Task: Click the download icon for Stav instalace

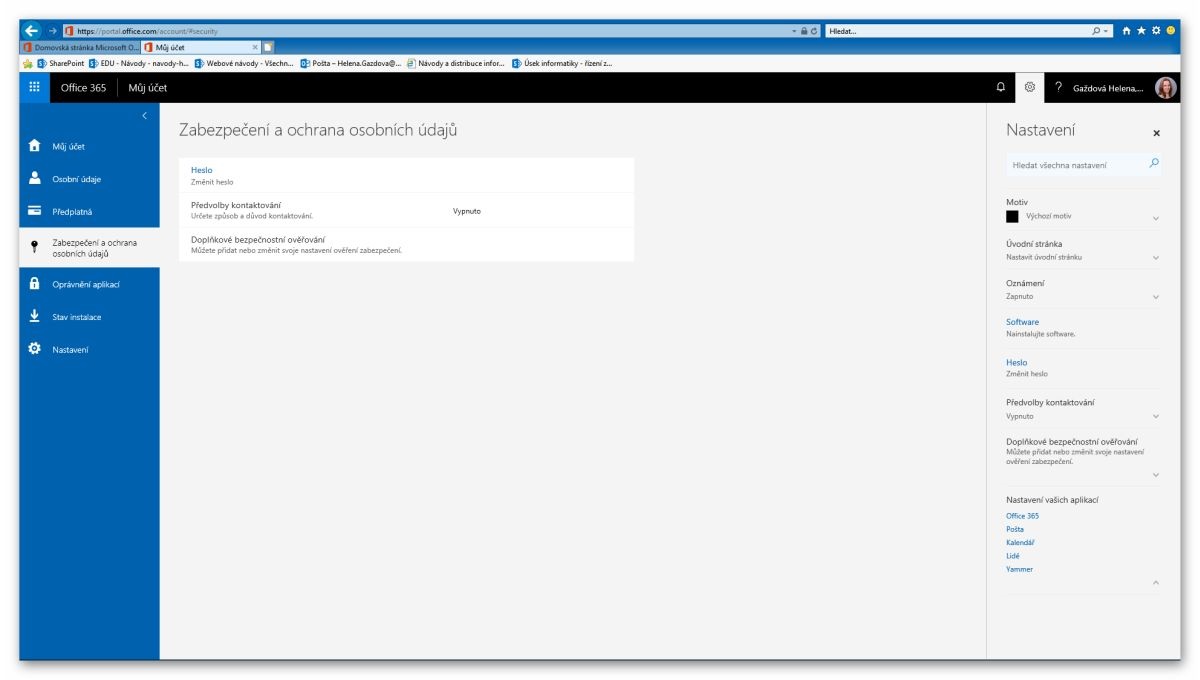Action: 35,316
